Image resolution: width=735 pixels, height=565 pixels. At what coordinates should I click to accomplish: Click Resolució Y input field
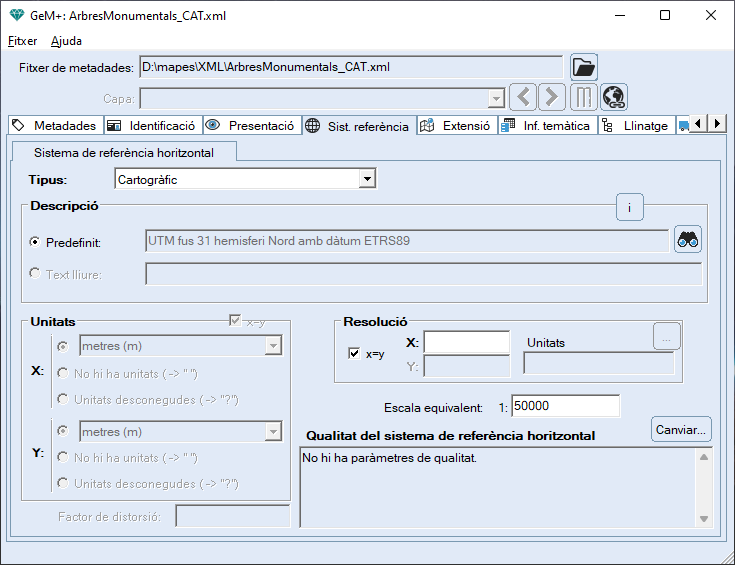pos(466,366)
